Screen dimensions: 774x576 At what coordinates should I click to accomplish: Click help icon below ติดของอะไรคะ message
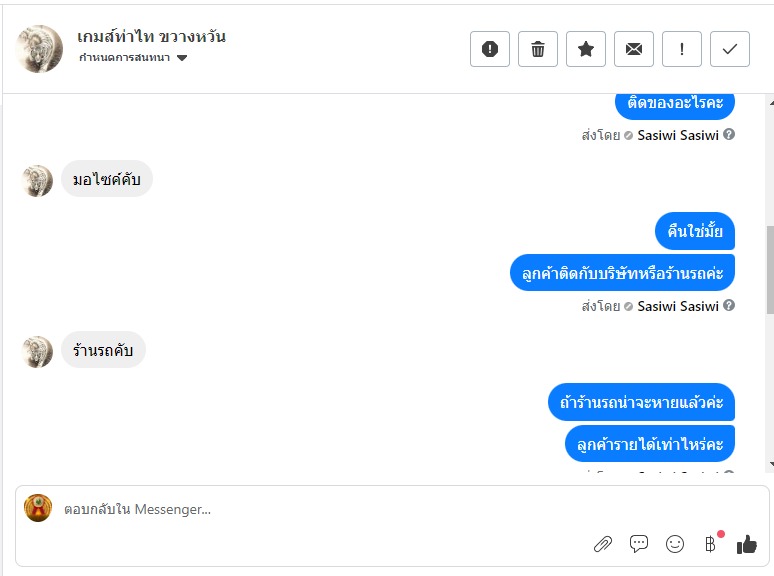(x=729, y=135)
